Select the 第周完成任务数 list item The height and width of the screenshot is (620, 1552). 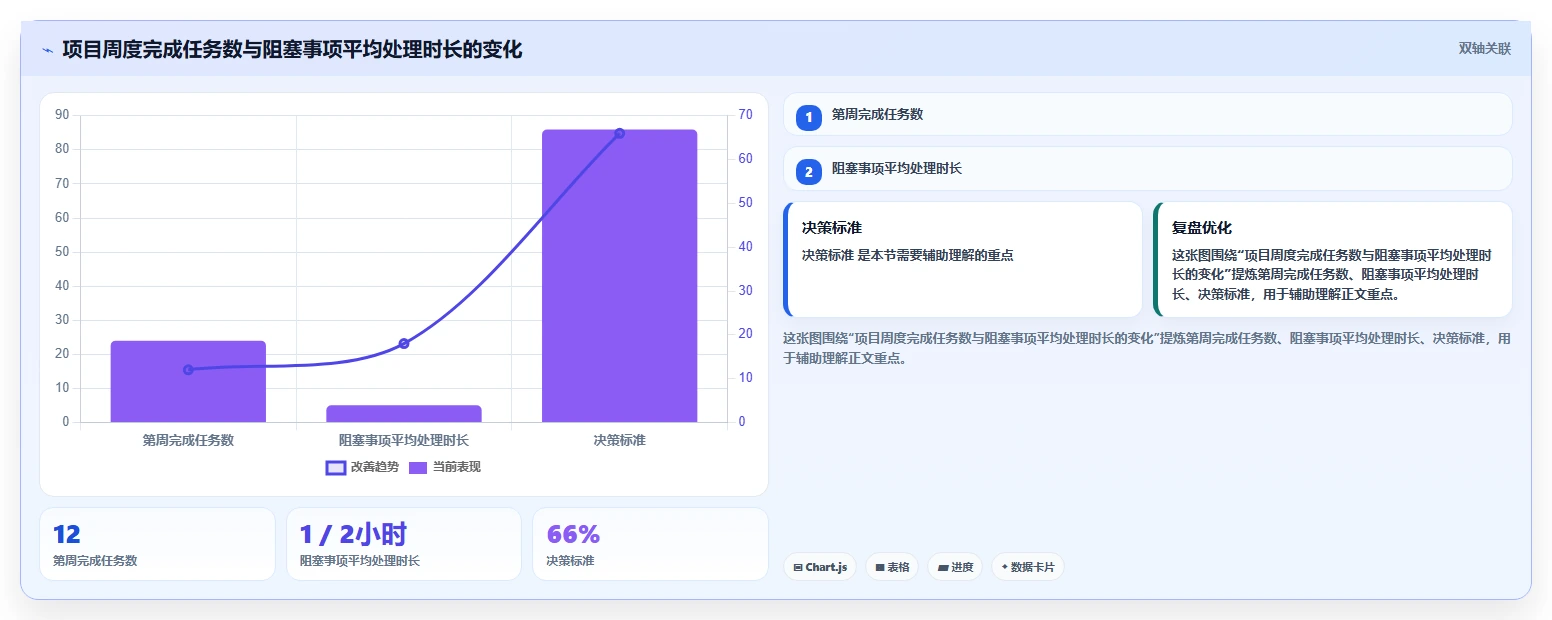point(1147,114)
